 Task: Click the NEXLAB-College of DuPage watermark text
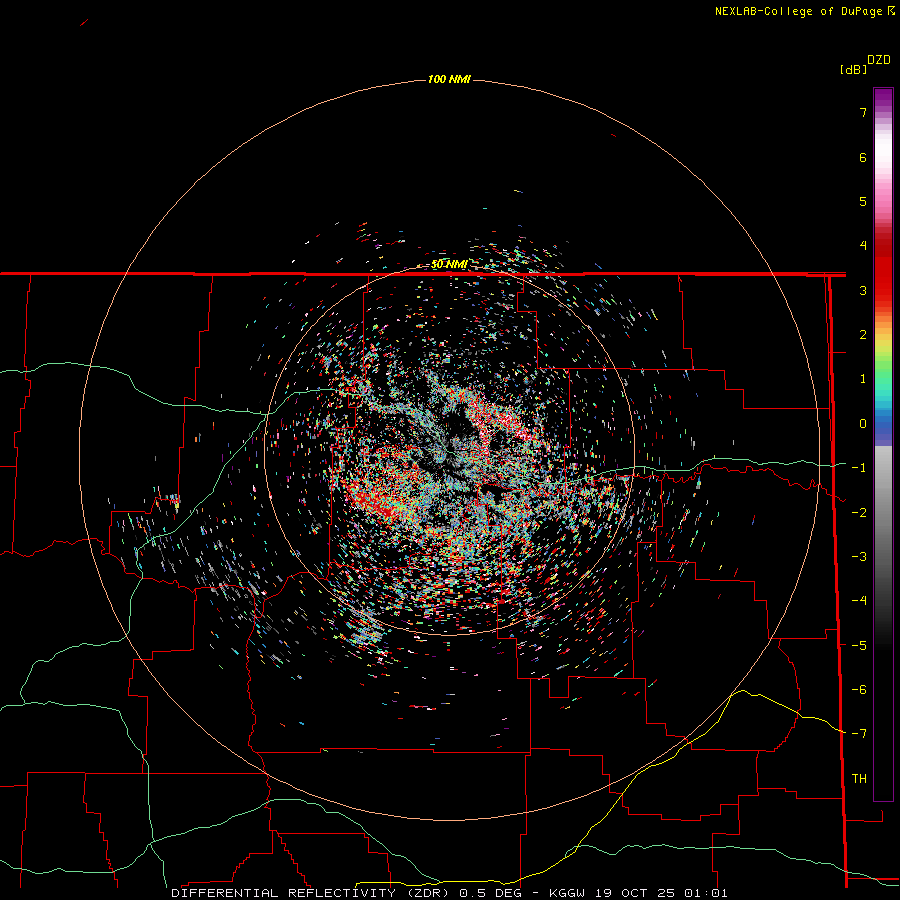pos(805,11)
